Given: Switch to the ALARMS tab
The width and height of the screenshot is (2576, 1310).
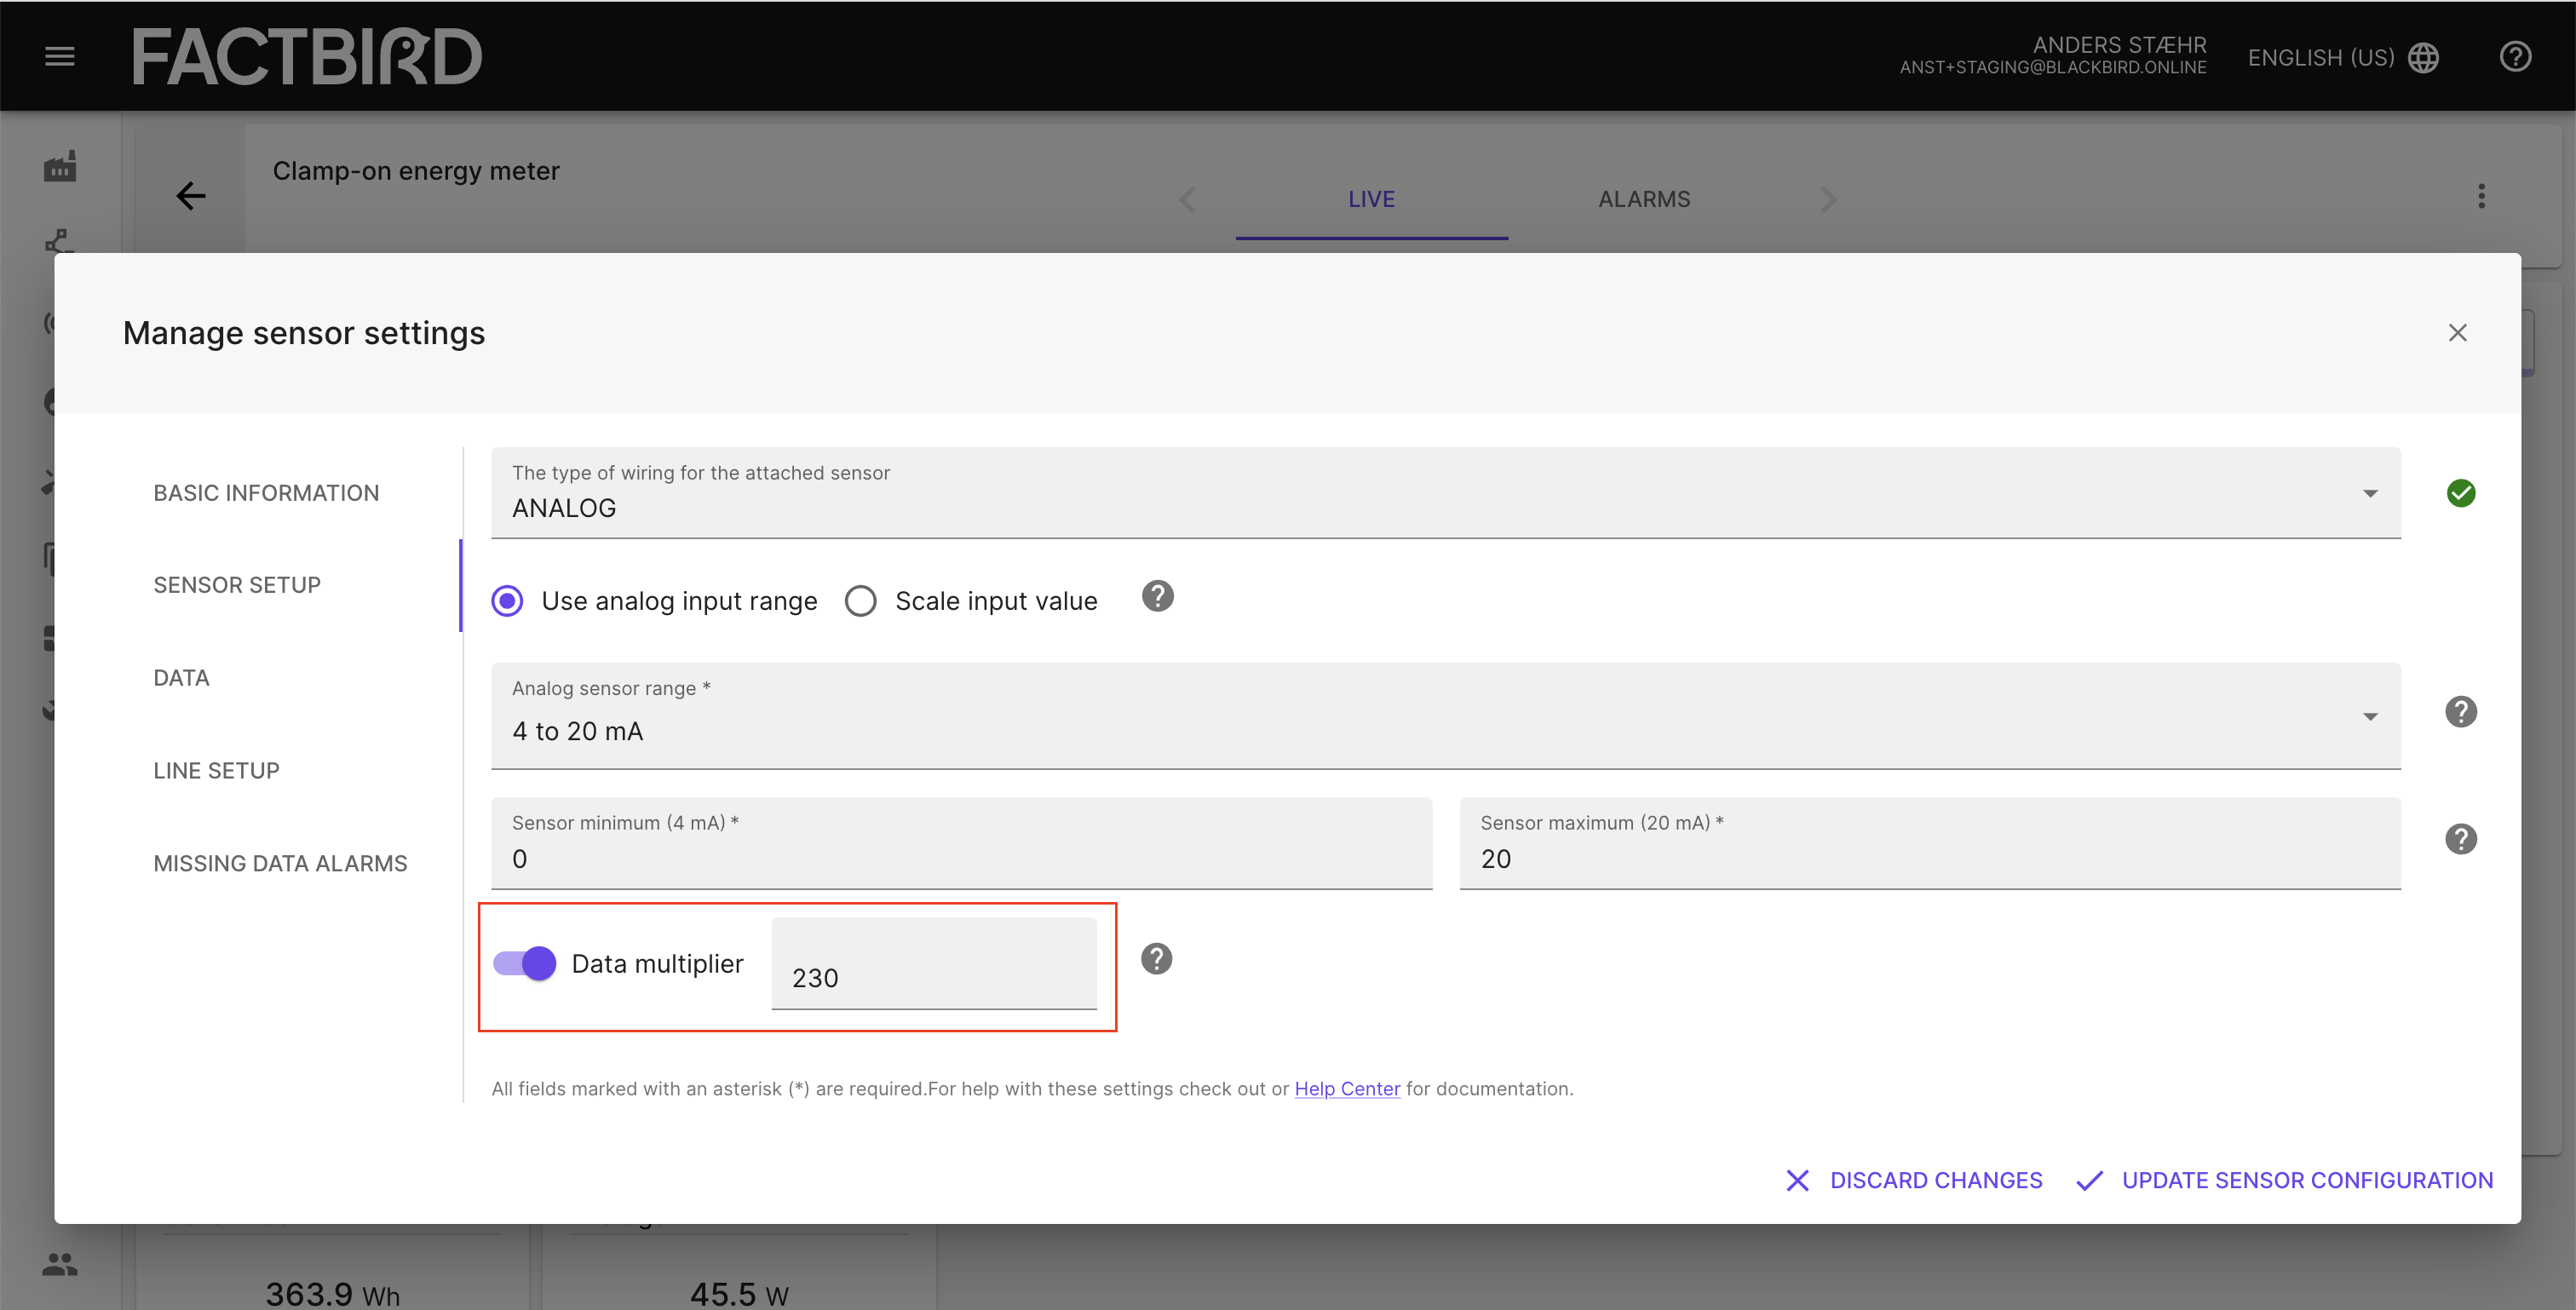Looking at the screenshot, I should tap(1644, 200).
